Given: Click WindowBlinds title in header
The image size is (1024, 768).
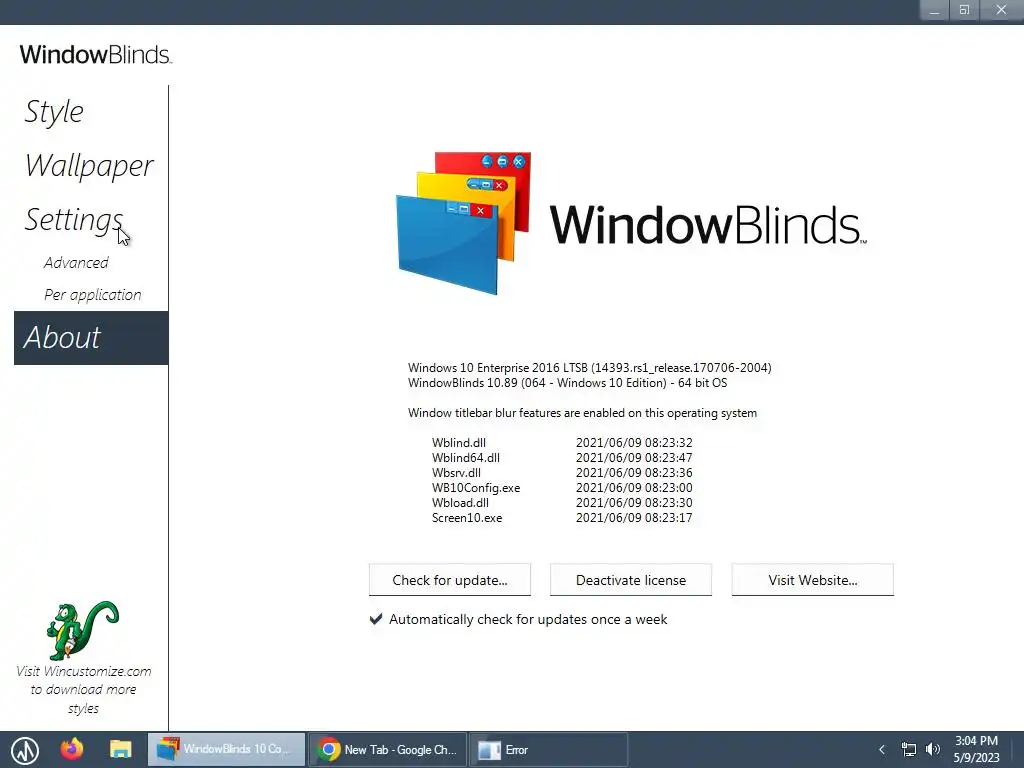Looking at the screenshot, I should pyautogui.click(x=95, y=54).
